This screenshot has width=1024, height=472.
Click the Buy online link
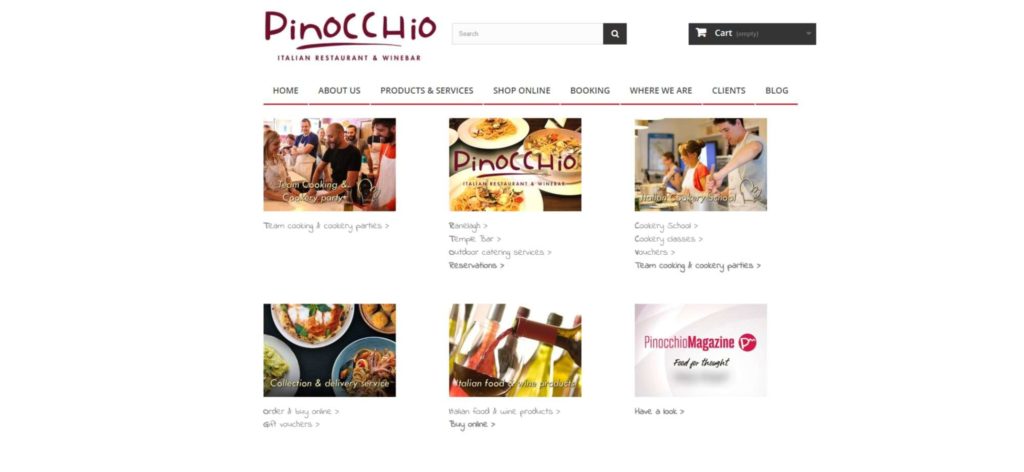(x=472, y=424)
